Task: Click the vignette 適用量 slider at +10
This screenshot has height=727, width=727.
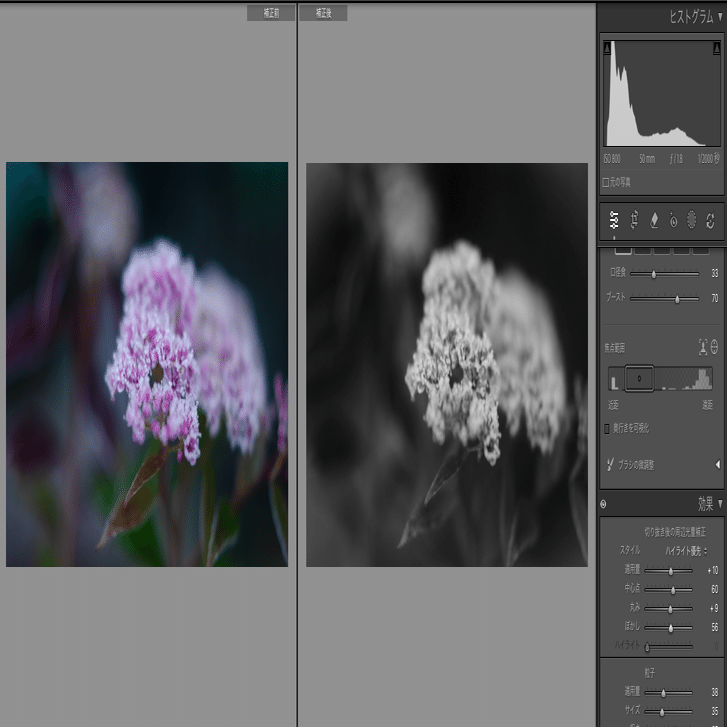Action: point(668,571)
